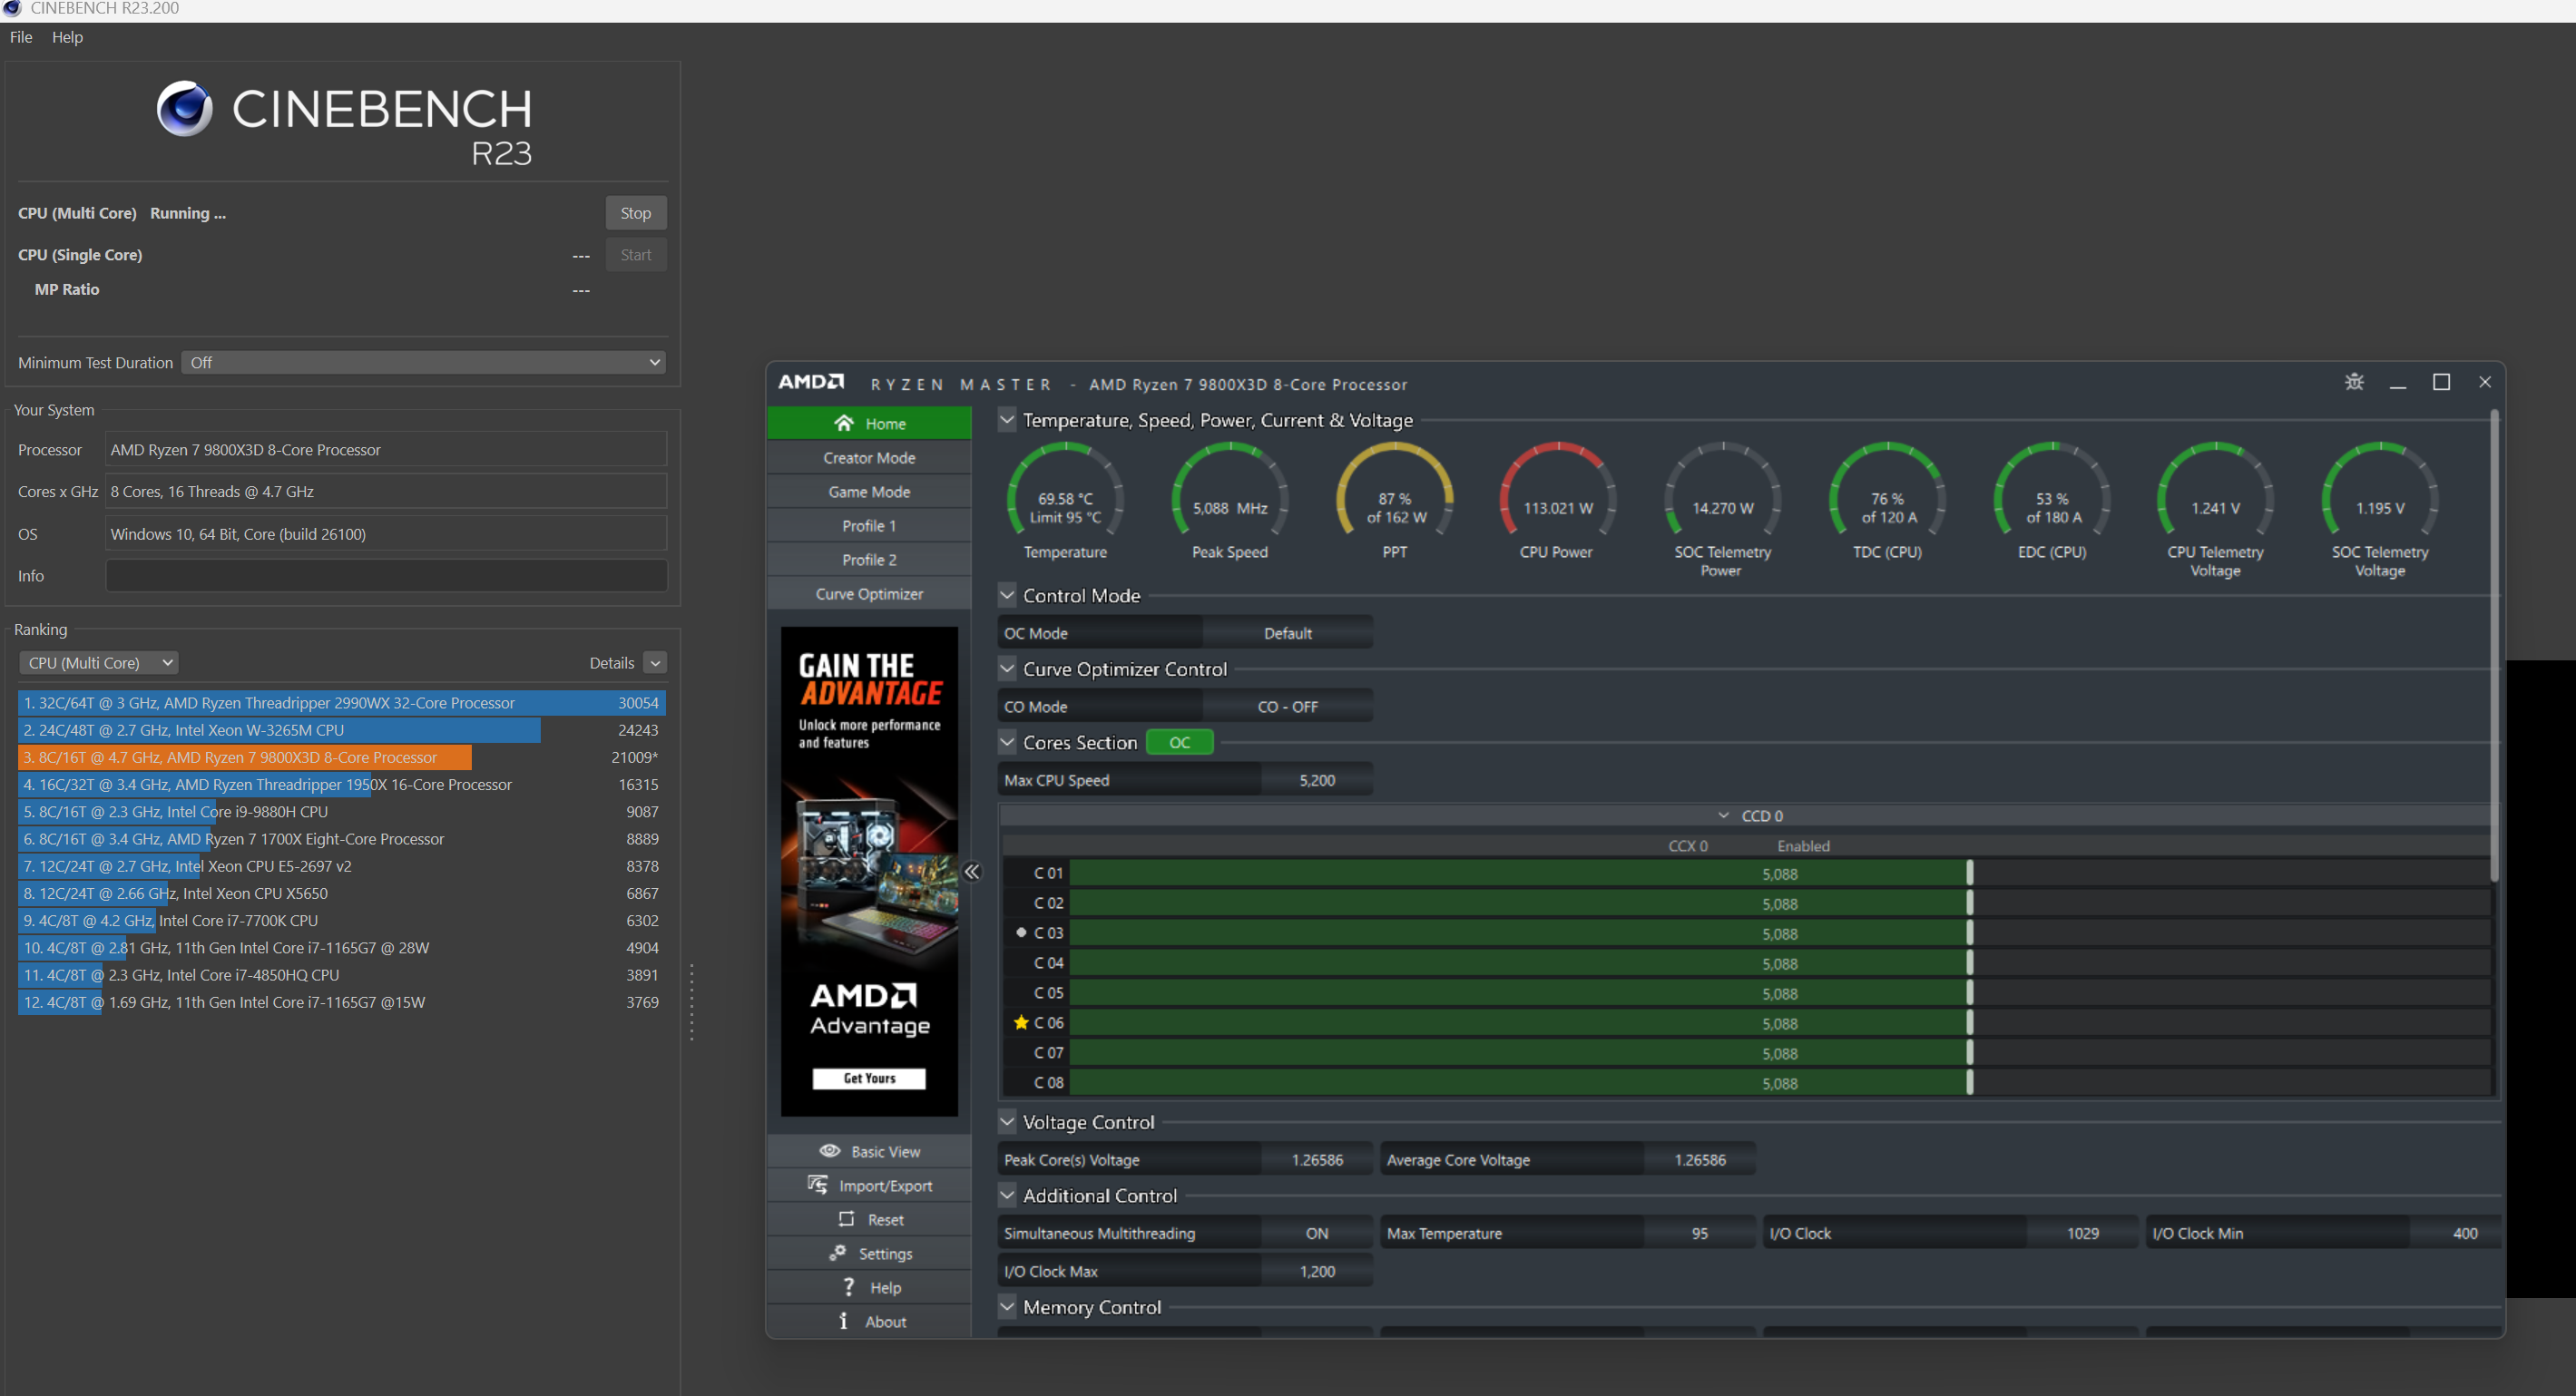This screenshot has width=2576, height=1396.
Task: Click the Reset square icon
Action: coord(846,1219)
